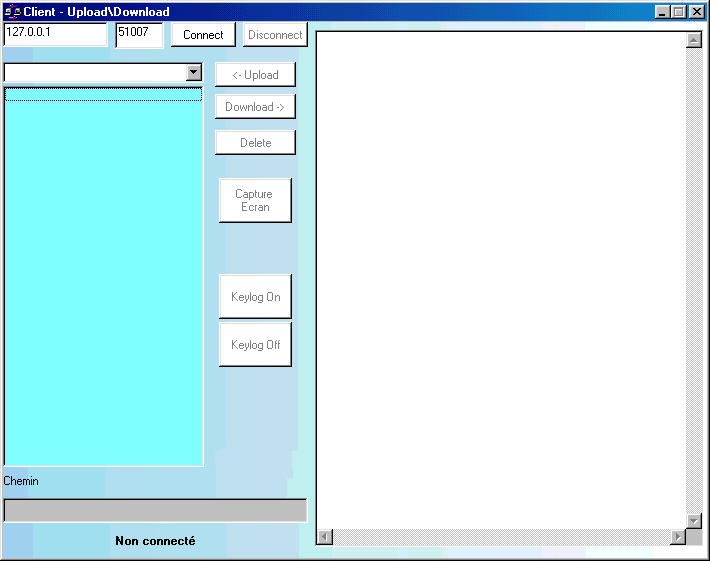710x561 pixels.
Task: Enable keylogging with Keylog On
Action: click(x=255, y=297)
